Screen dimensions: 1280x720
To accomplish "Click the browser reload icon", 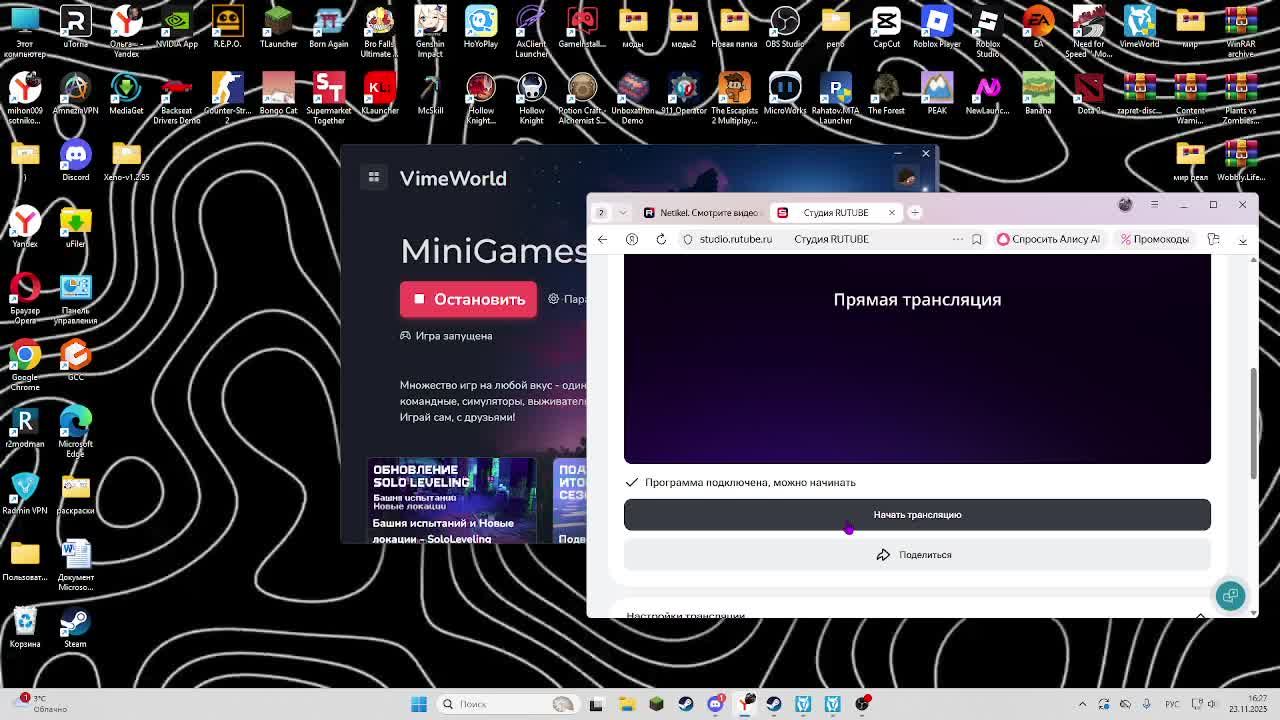I will click(x=661, y=239).
